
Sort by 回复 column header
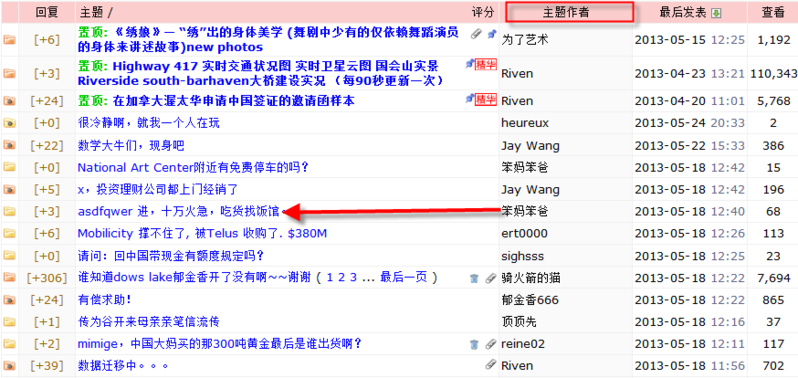coord(47,13)
